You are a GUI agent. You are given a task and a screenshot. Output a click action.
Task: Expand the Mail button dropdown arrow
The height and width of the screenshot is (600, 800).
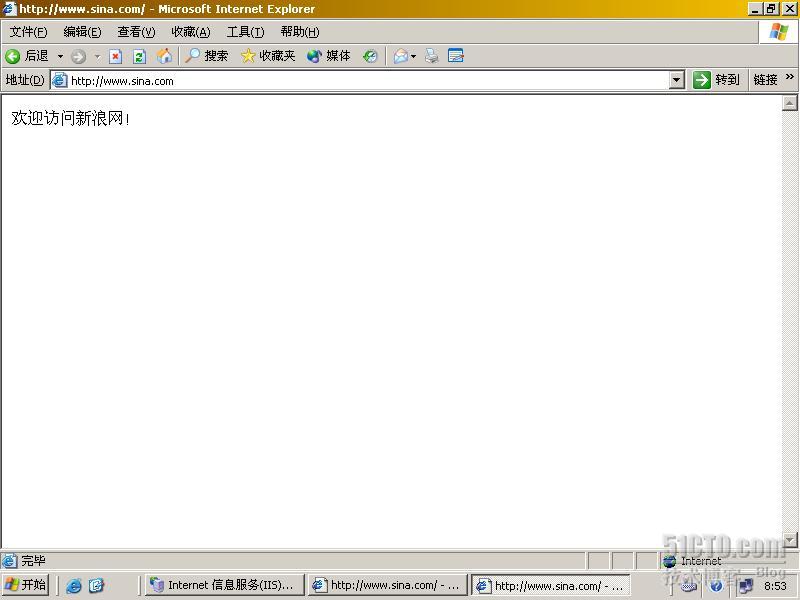[413, 56]
